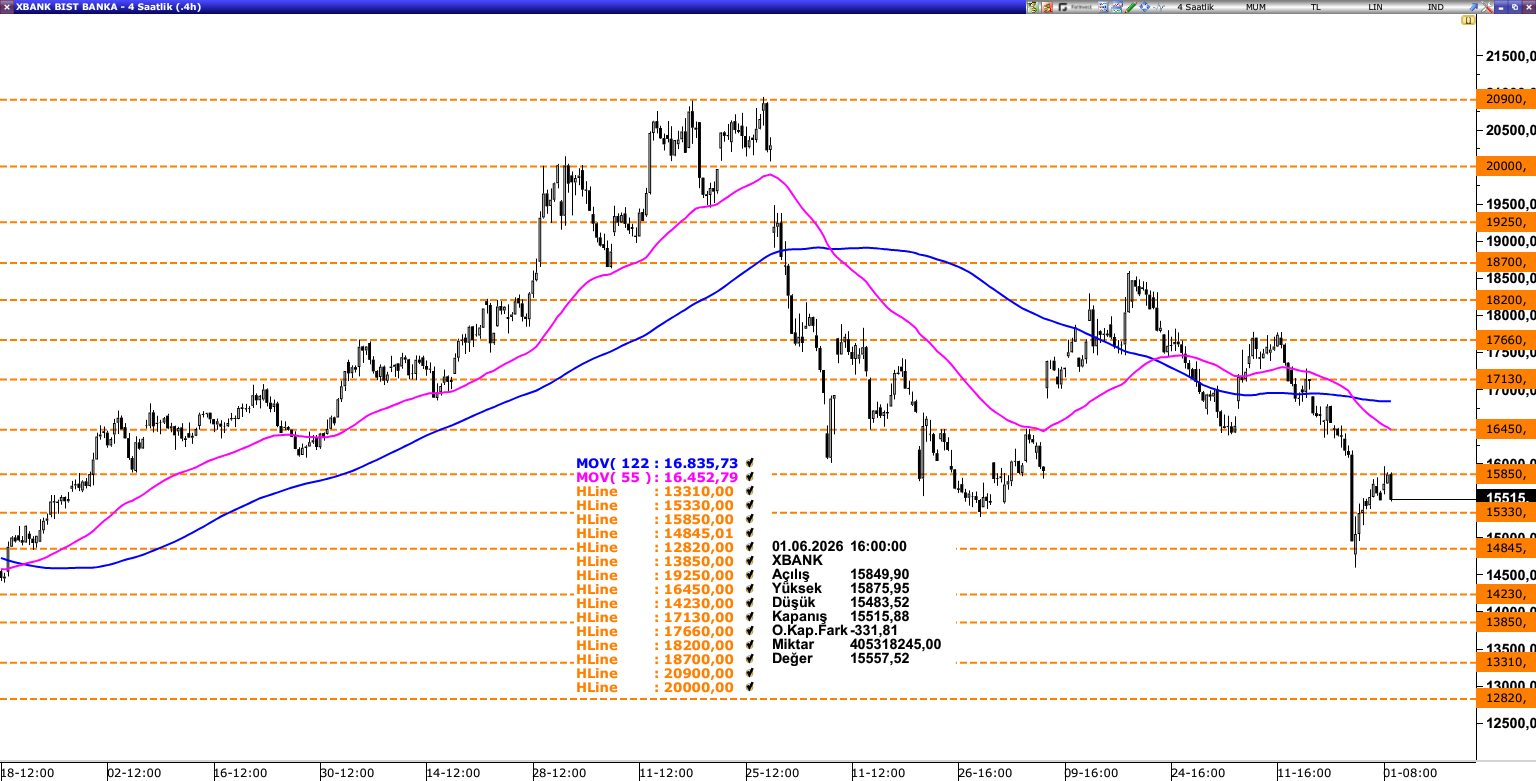Toggle checkmark next to MOV( 122 ) indicator

pos(749,463)
